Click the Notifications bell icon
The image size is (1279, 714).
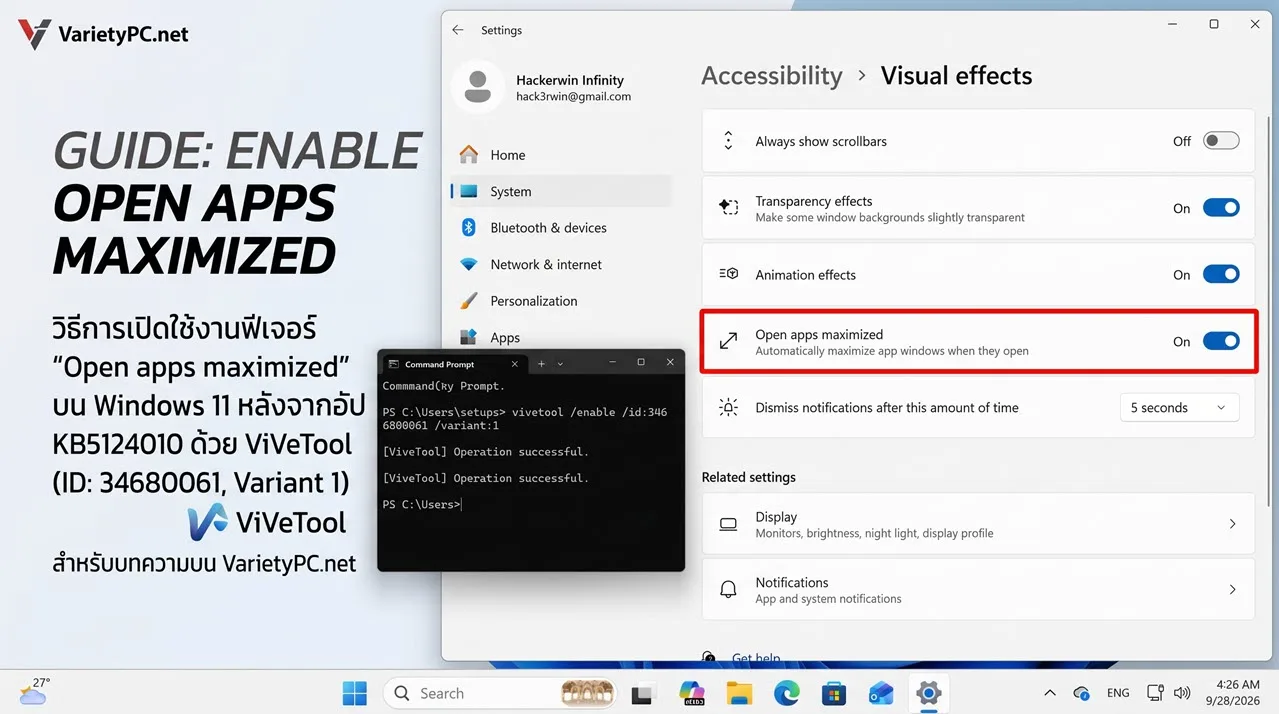tap(728, 590)
